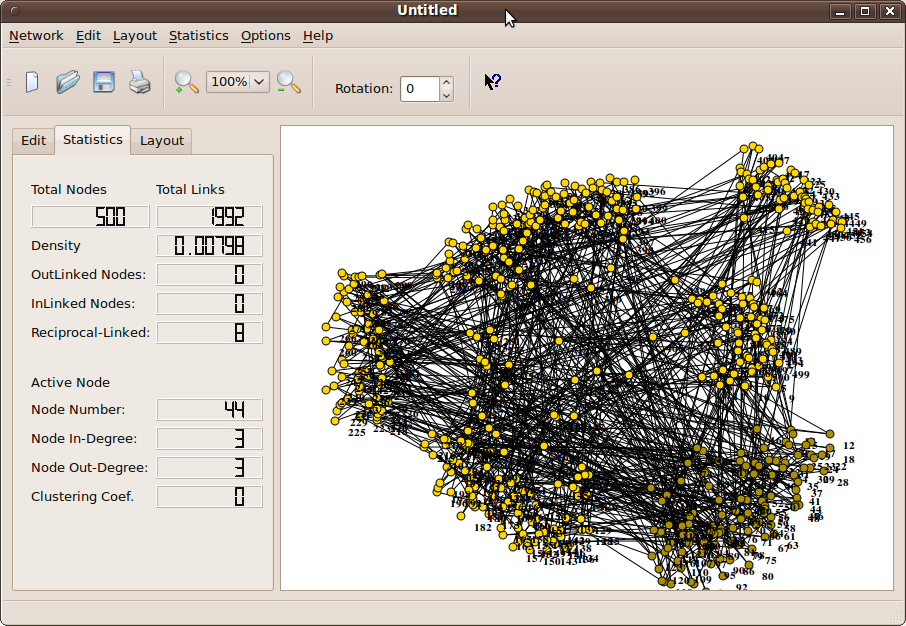Switch to the Layout tab
The image size is (906, 626).
tap(161, 140)
